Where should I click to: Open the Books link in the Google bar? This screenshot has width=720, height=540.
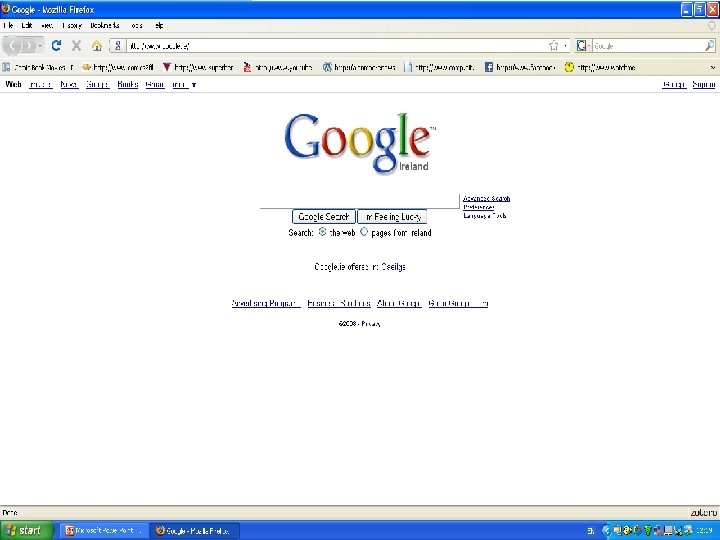(128, 84)
